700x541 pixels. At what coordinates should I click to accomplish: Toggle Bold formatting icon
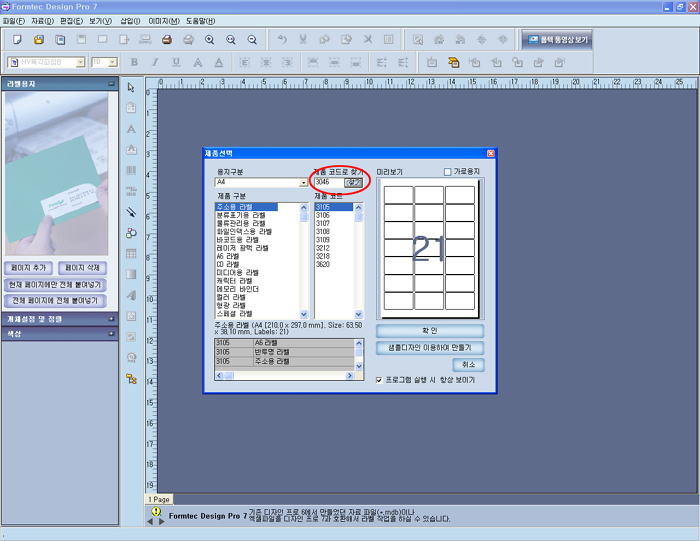tap(134, 62)
